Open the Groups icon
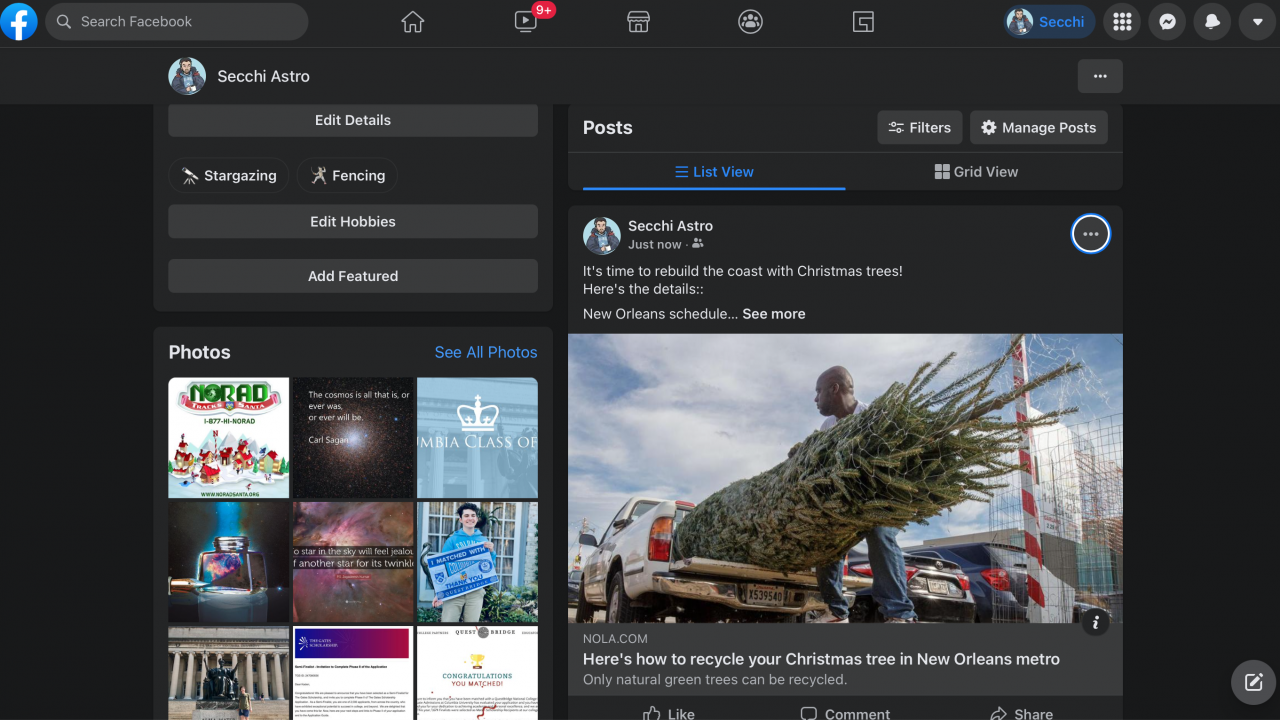Screen dimensions: 1280x720 point(751,22)
